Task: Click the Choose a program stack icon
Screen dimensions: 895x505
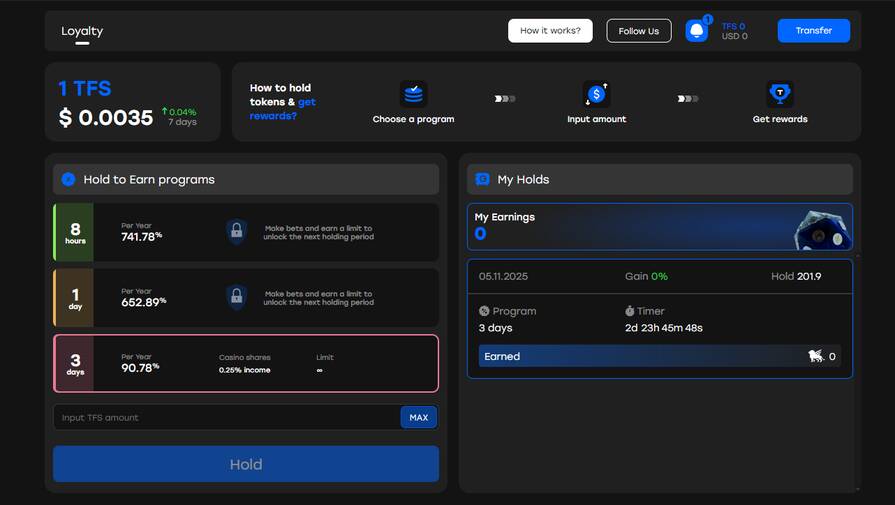Action: [x=413, y=94]
